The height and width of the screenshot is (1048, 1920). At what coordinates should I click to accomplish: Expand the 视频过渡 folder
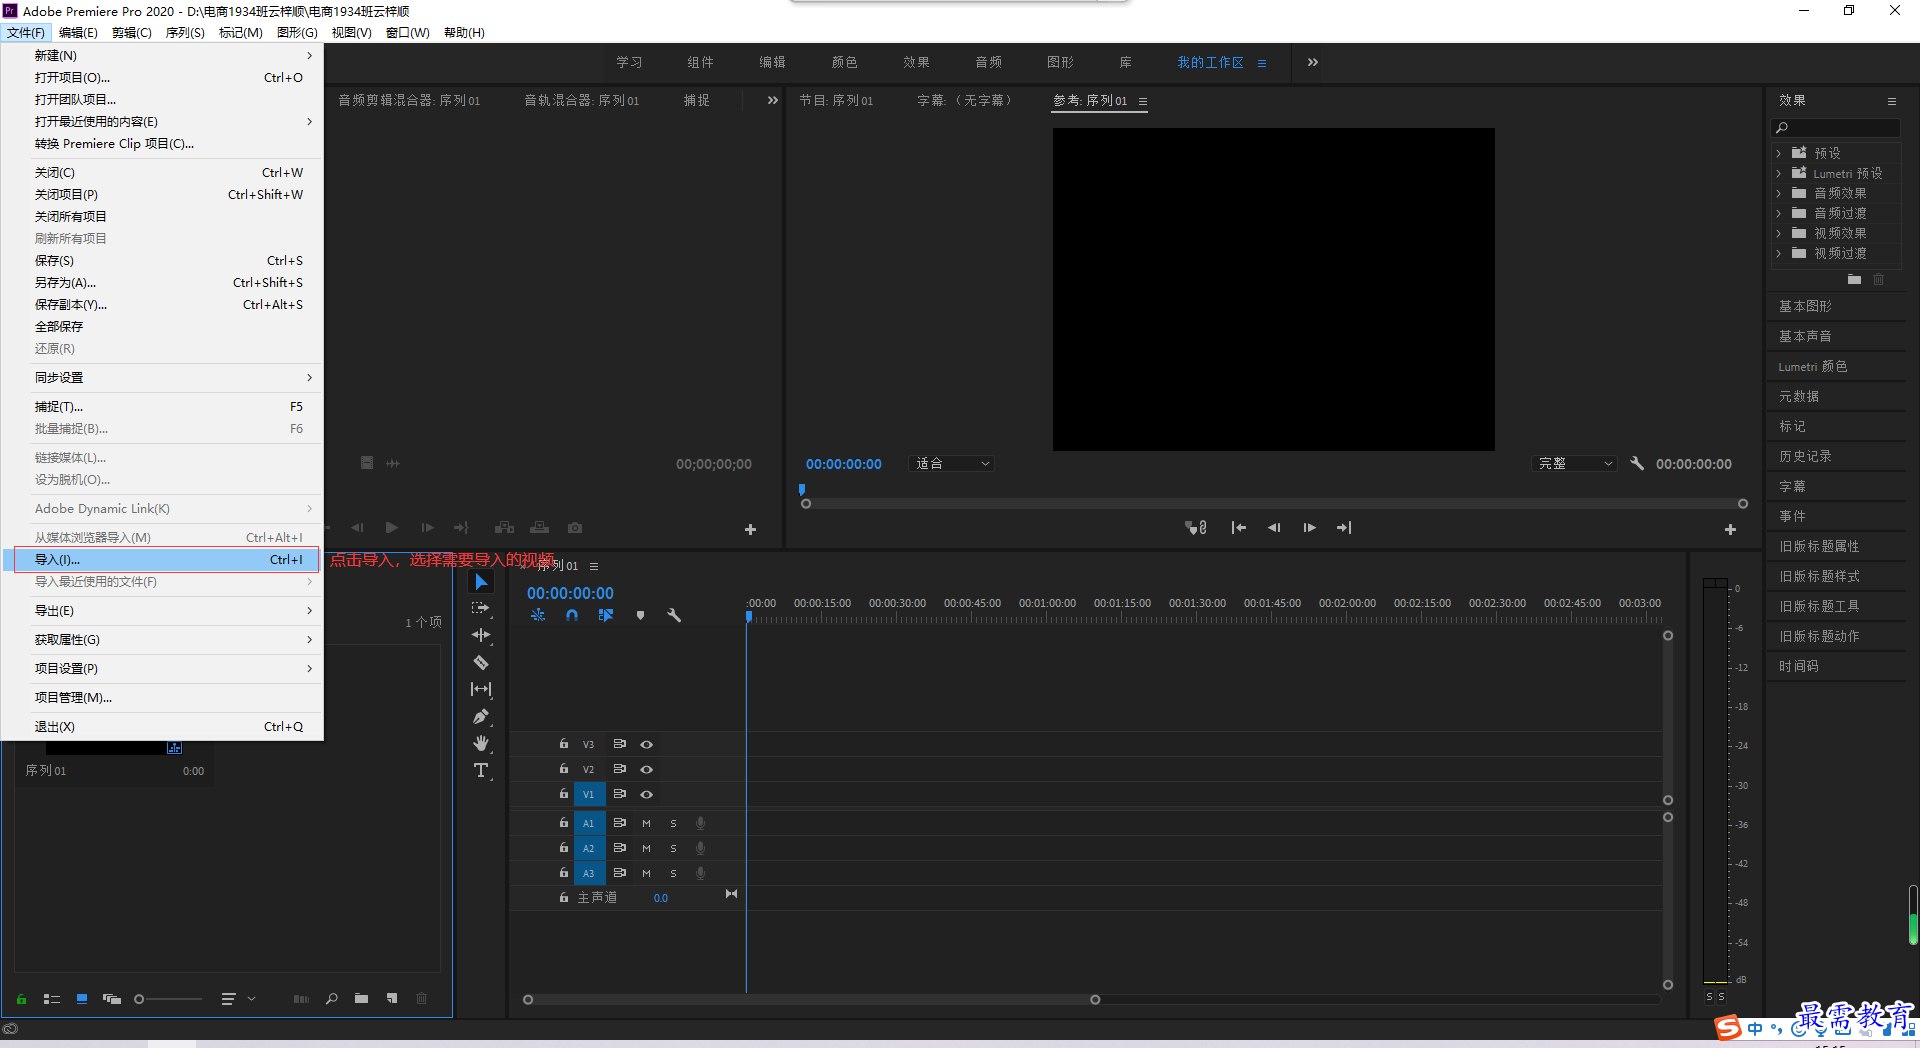1778,253
